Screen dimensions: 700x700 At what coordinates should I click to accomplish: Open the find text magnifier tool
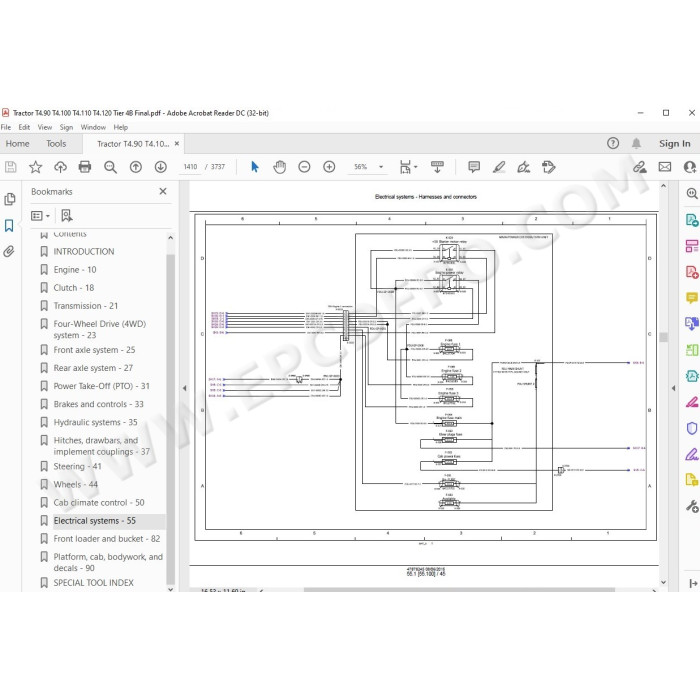110,167
